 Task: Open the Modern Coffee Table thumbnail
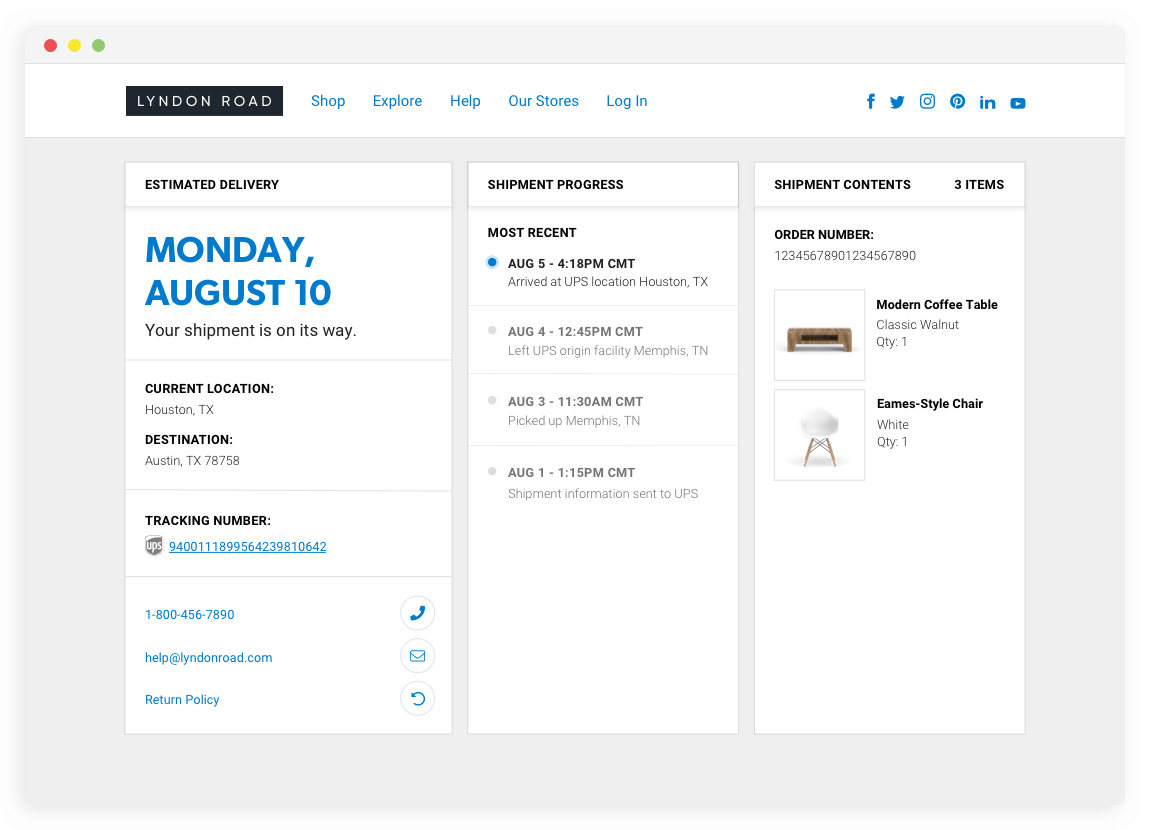click(x=819, y=335)
